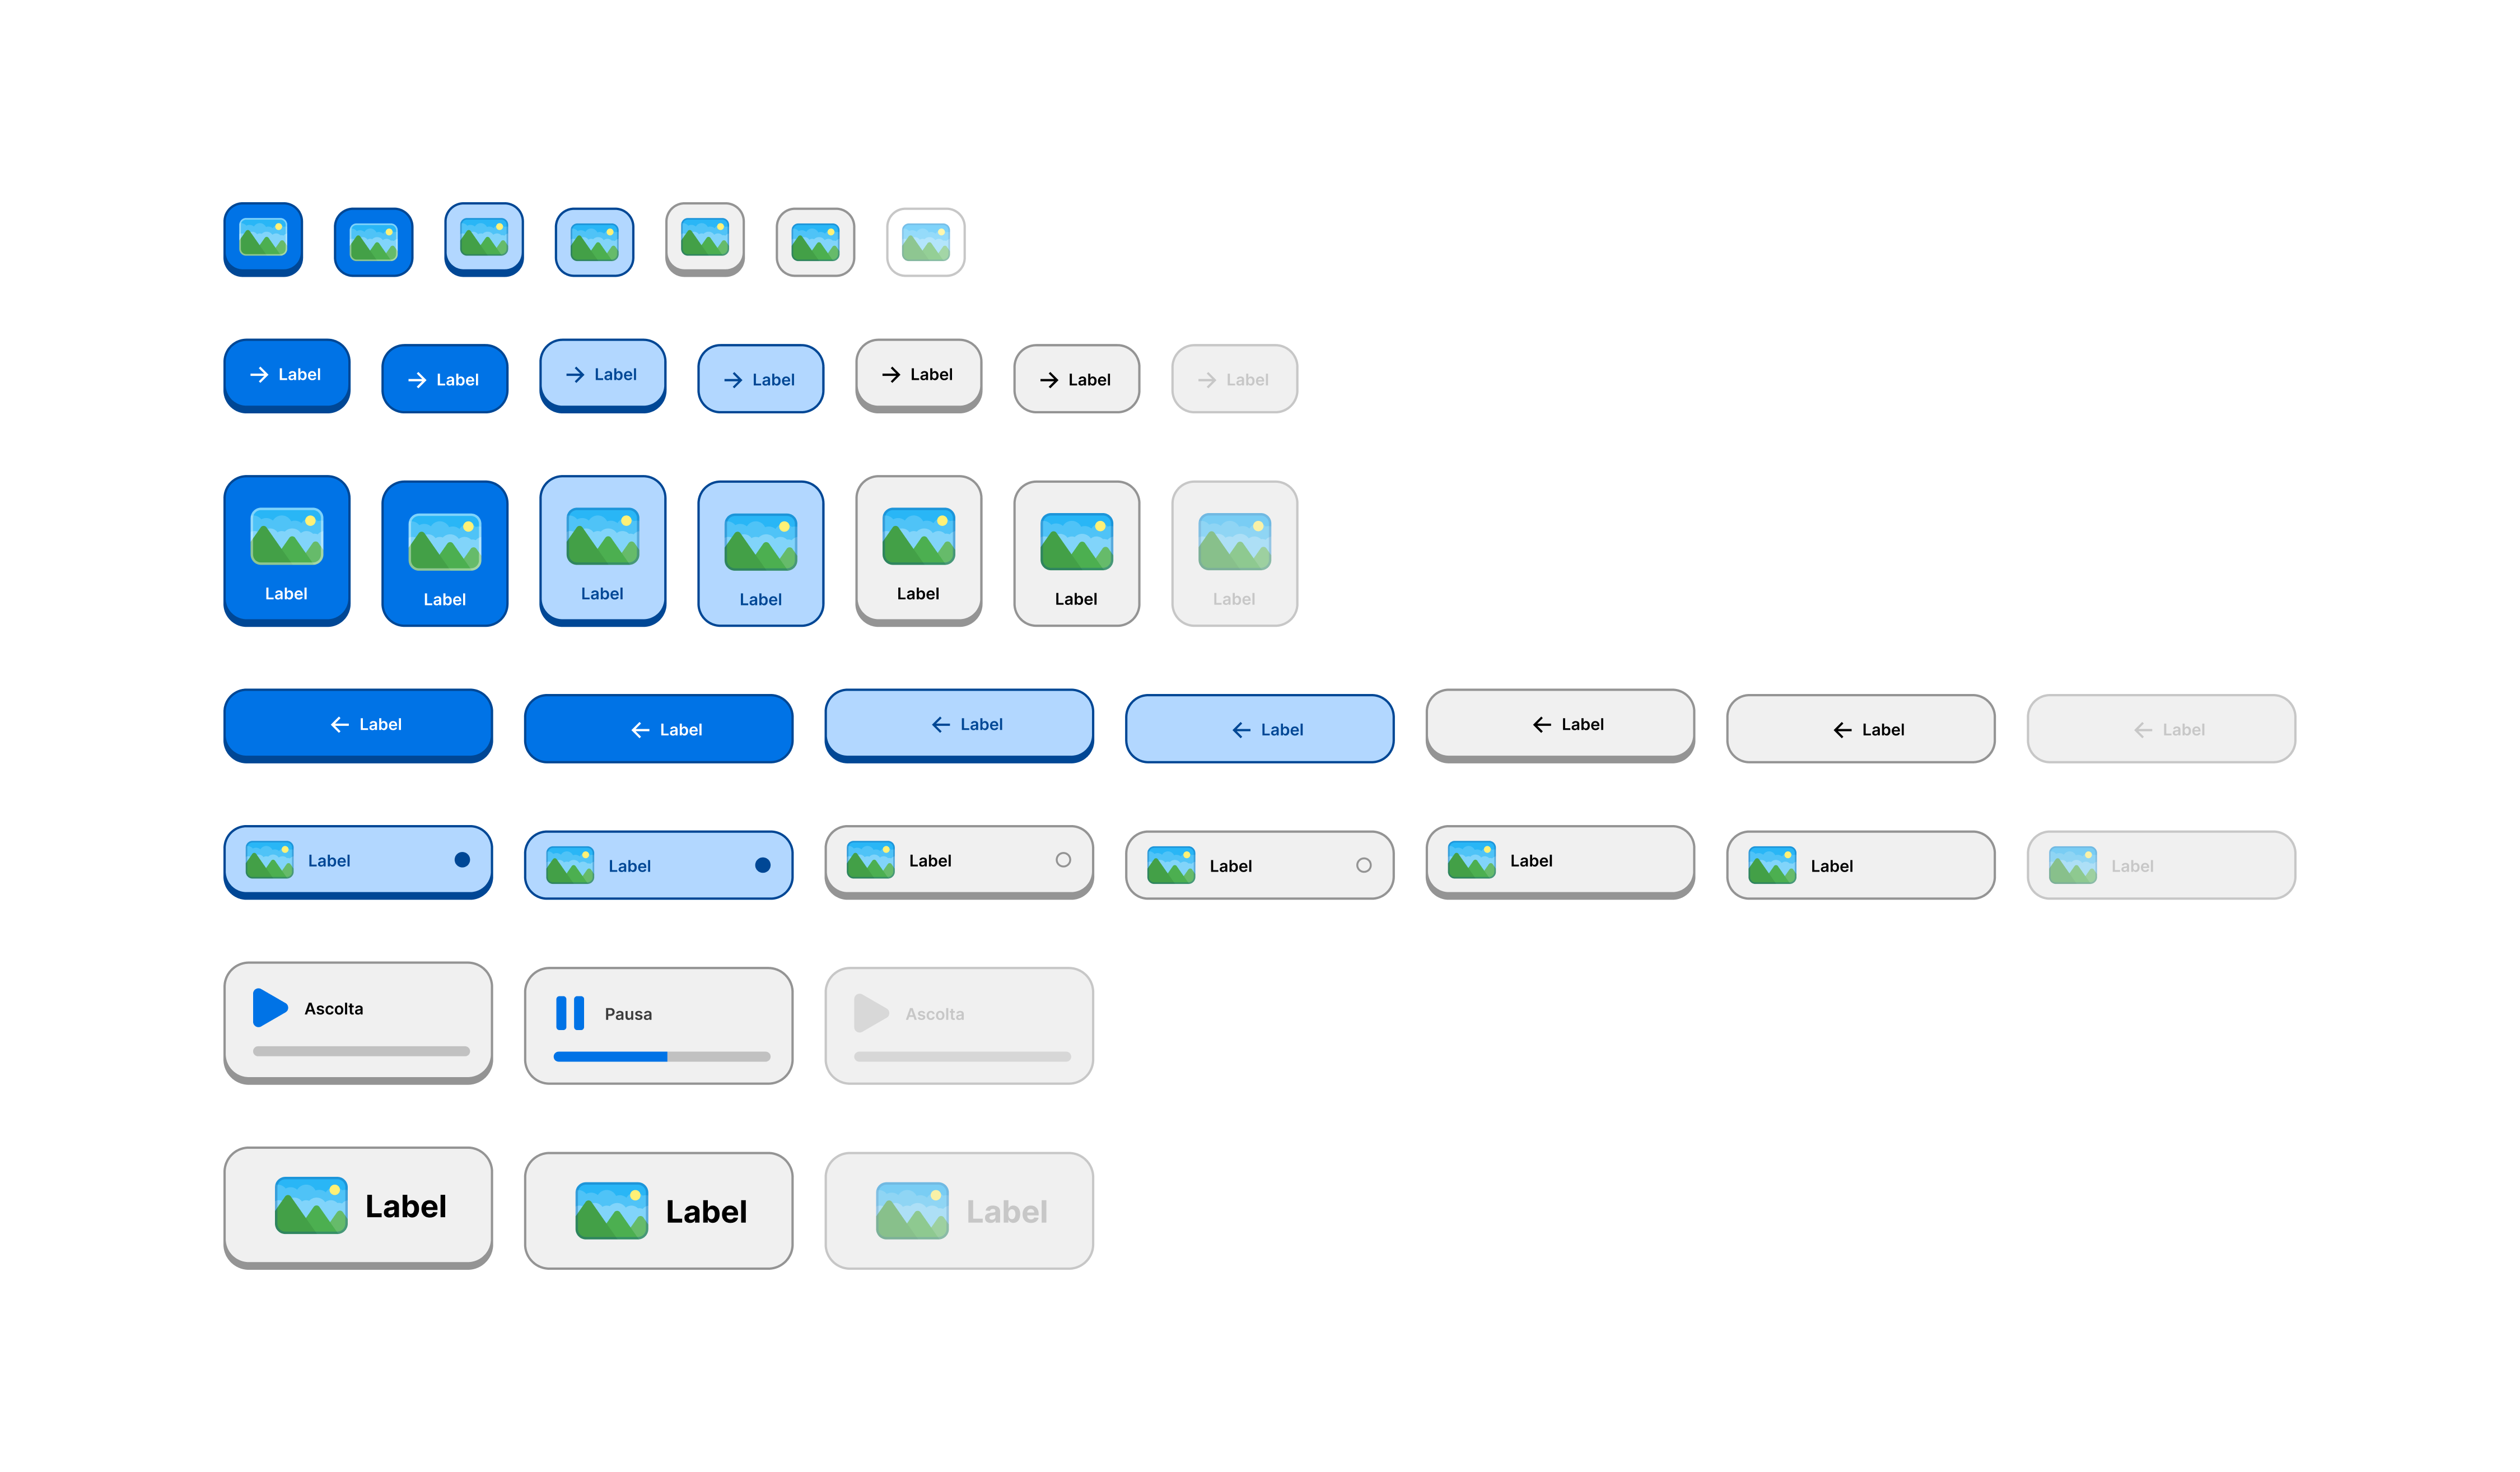
Task: Select the solid dark blue image icon button
Action: click(262, 240)
